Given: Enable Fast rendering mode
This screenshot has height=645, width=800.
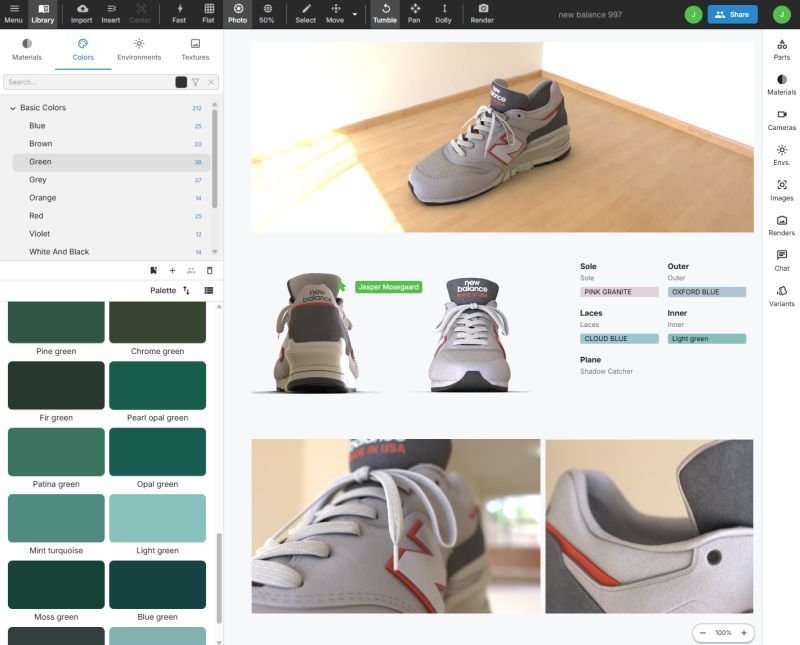Looking at the screenshot, I should (x=179, y=13).
